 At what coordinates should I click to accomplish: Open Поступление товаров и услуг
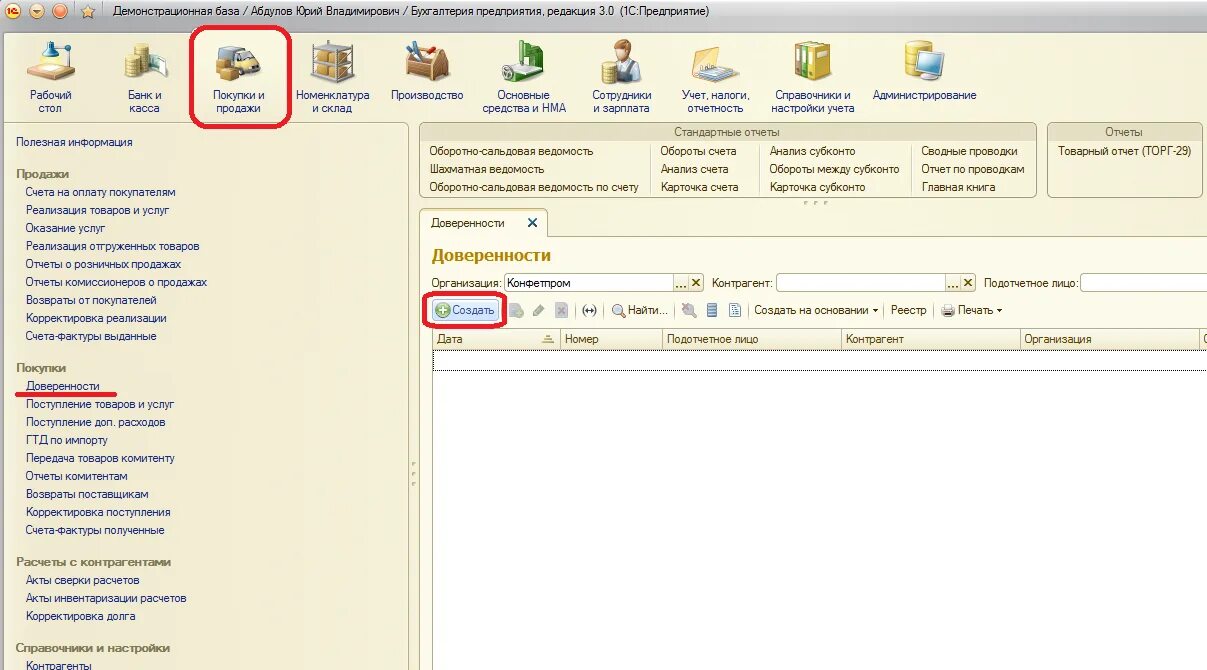coord(100,404)
